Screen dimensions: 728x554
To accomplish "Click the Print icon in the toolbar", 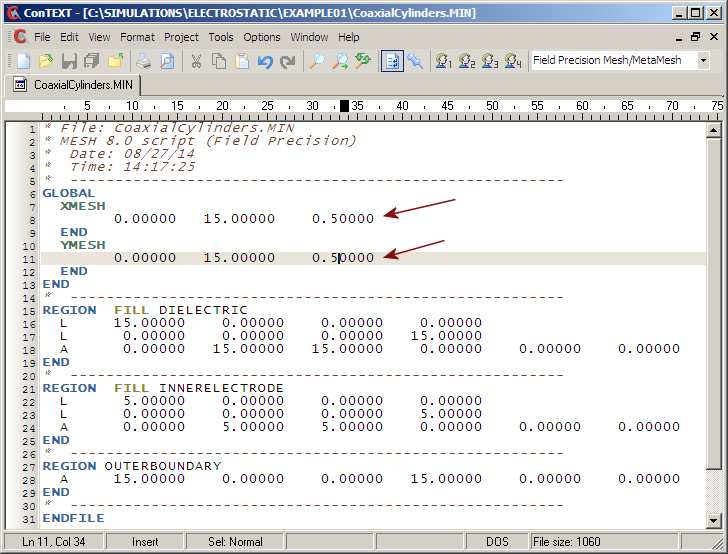I will [144, 61].
